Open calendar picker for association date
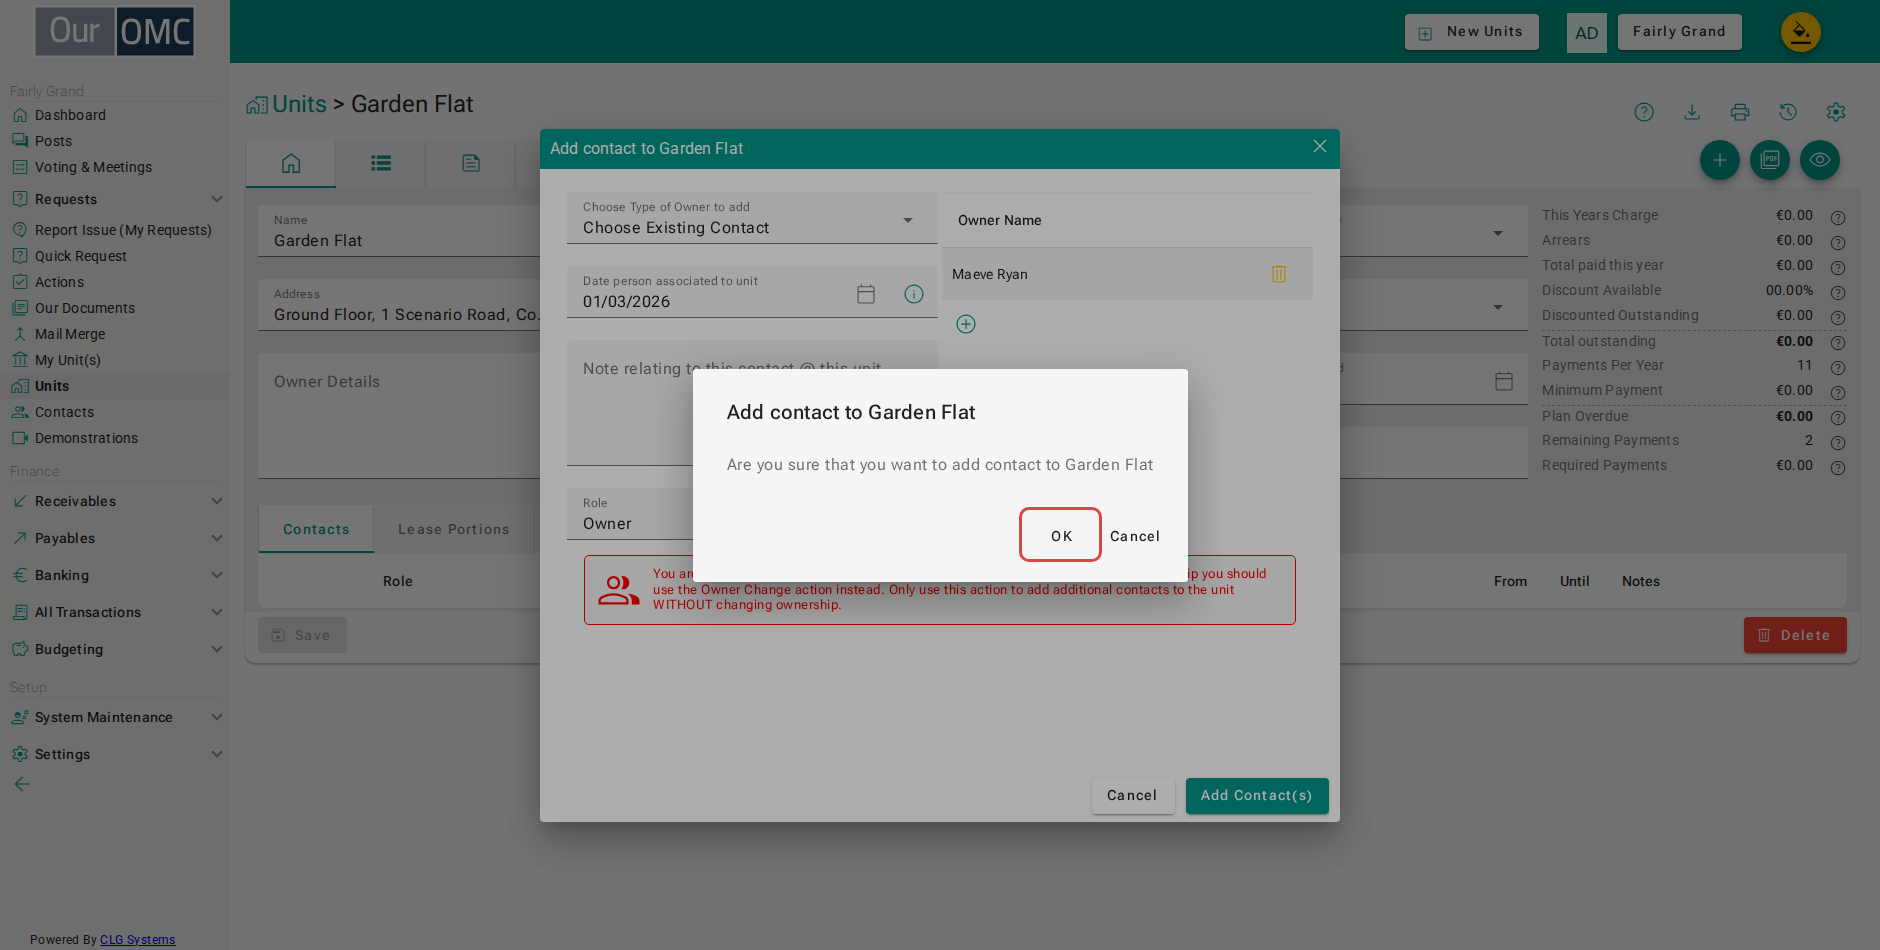The height and width of the screenshot is (950, 1880). [x=866, y=294]
